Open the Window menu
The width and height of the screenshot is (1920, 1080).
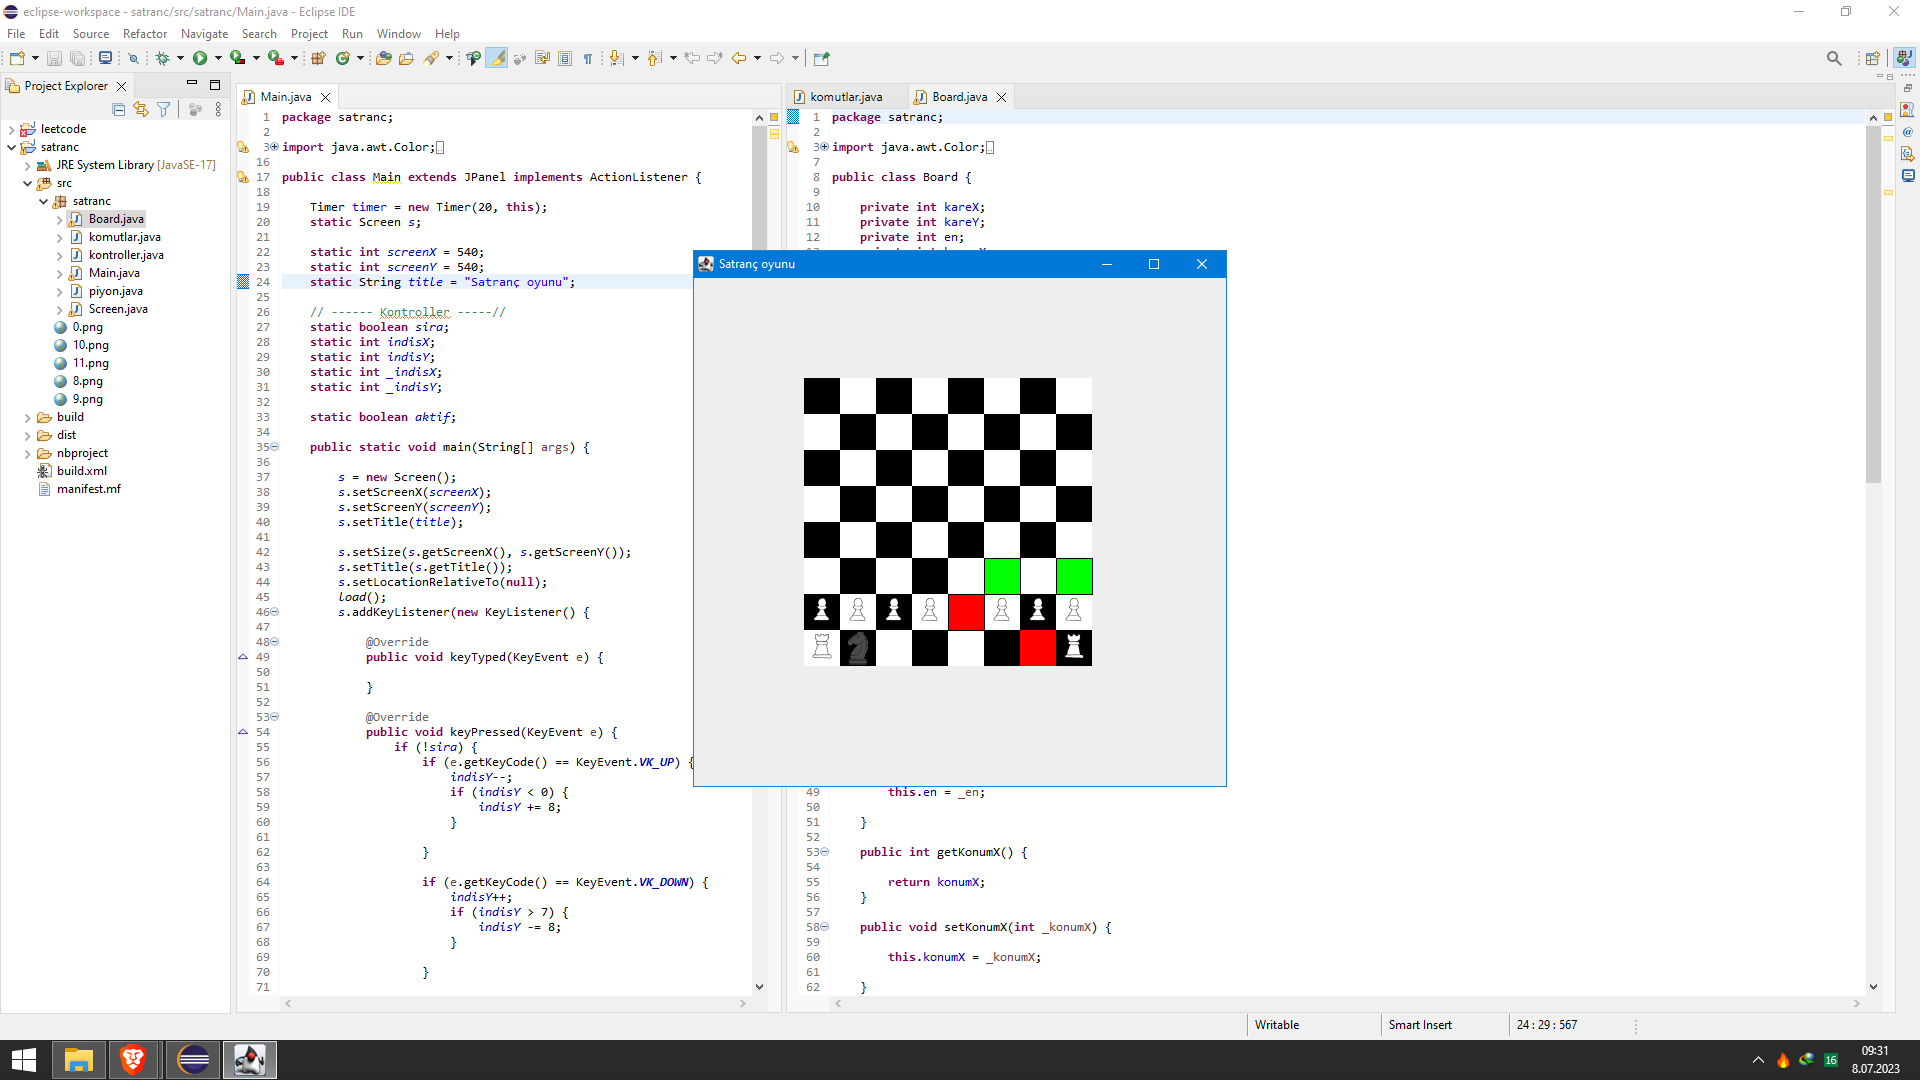(x=398, y=33)
